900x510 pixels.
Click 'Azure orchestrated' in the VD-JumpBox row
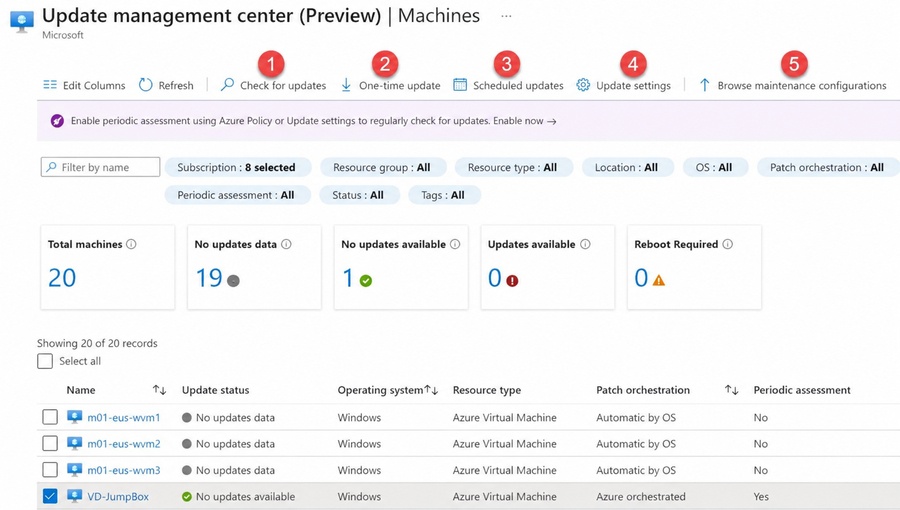pyautogui.click(x=641, y=497)
